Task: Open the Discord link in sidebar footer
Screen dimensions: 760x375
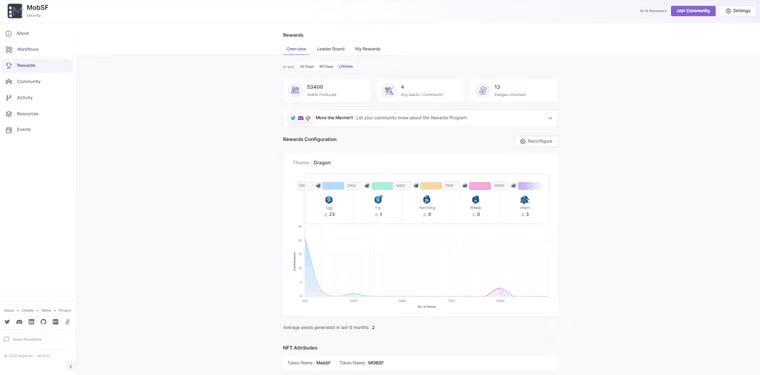Action: click(x=19, y=322)
